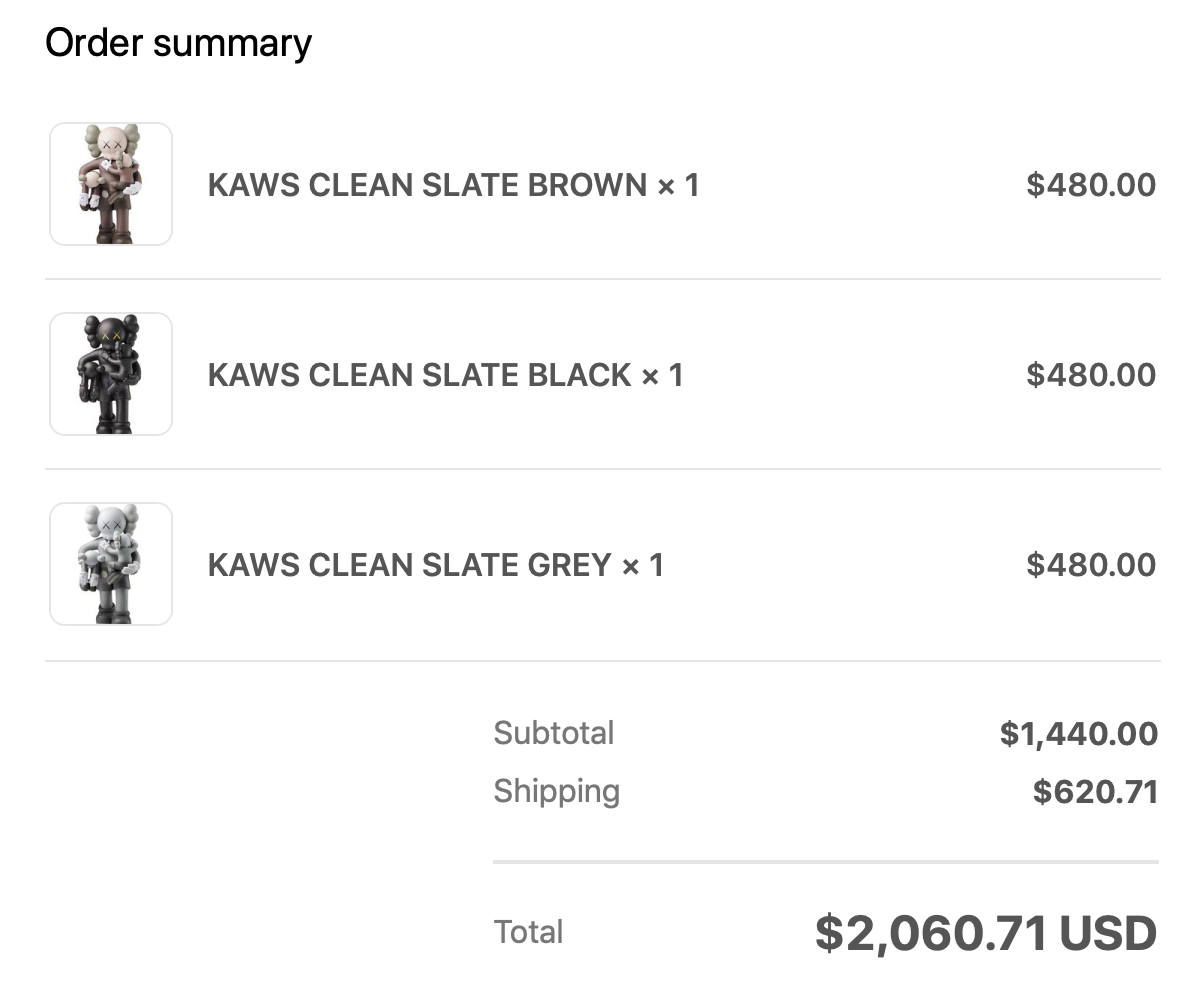The width and height of the screenshot is (1194, 1000).
Task: Click the grey item's $480.00 price
Action: coord(1090,565)
